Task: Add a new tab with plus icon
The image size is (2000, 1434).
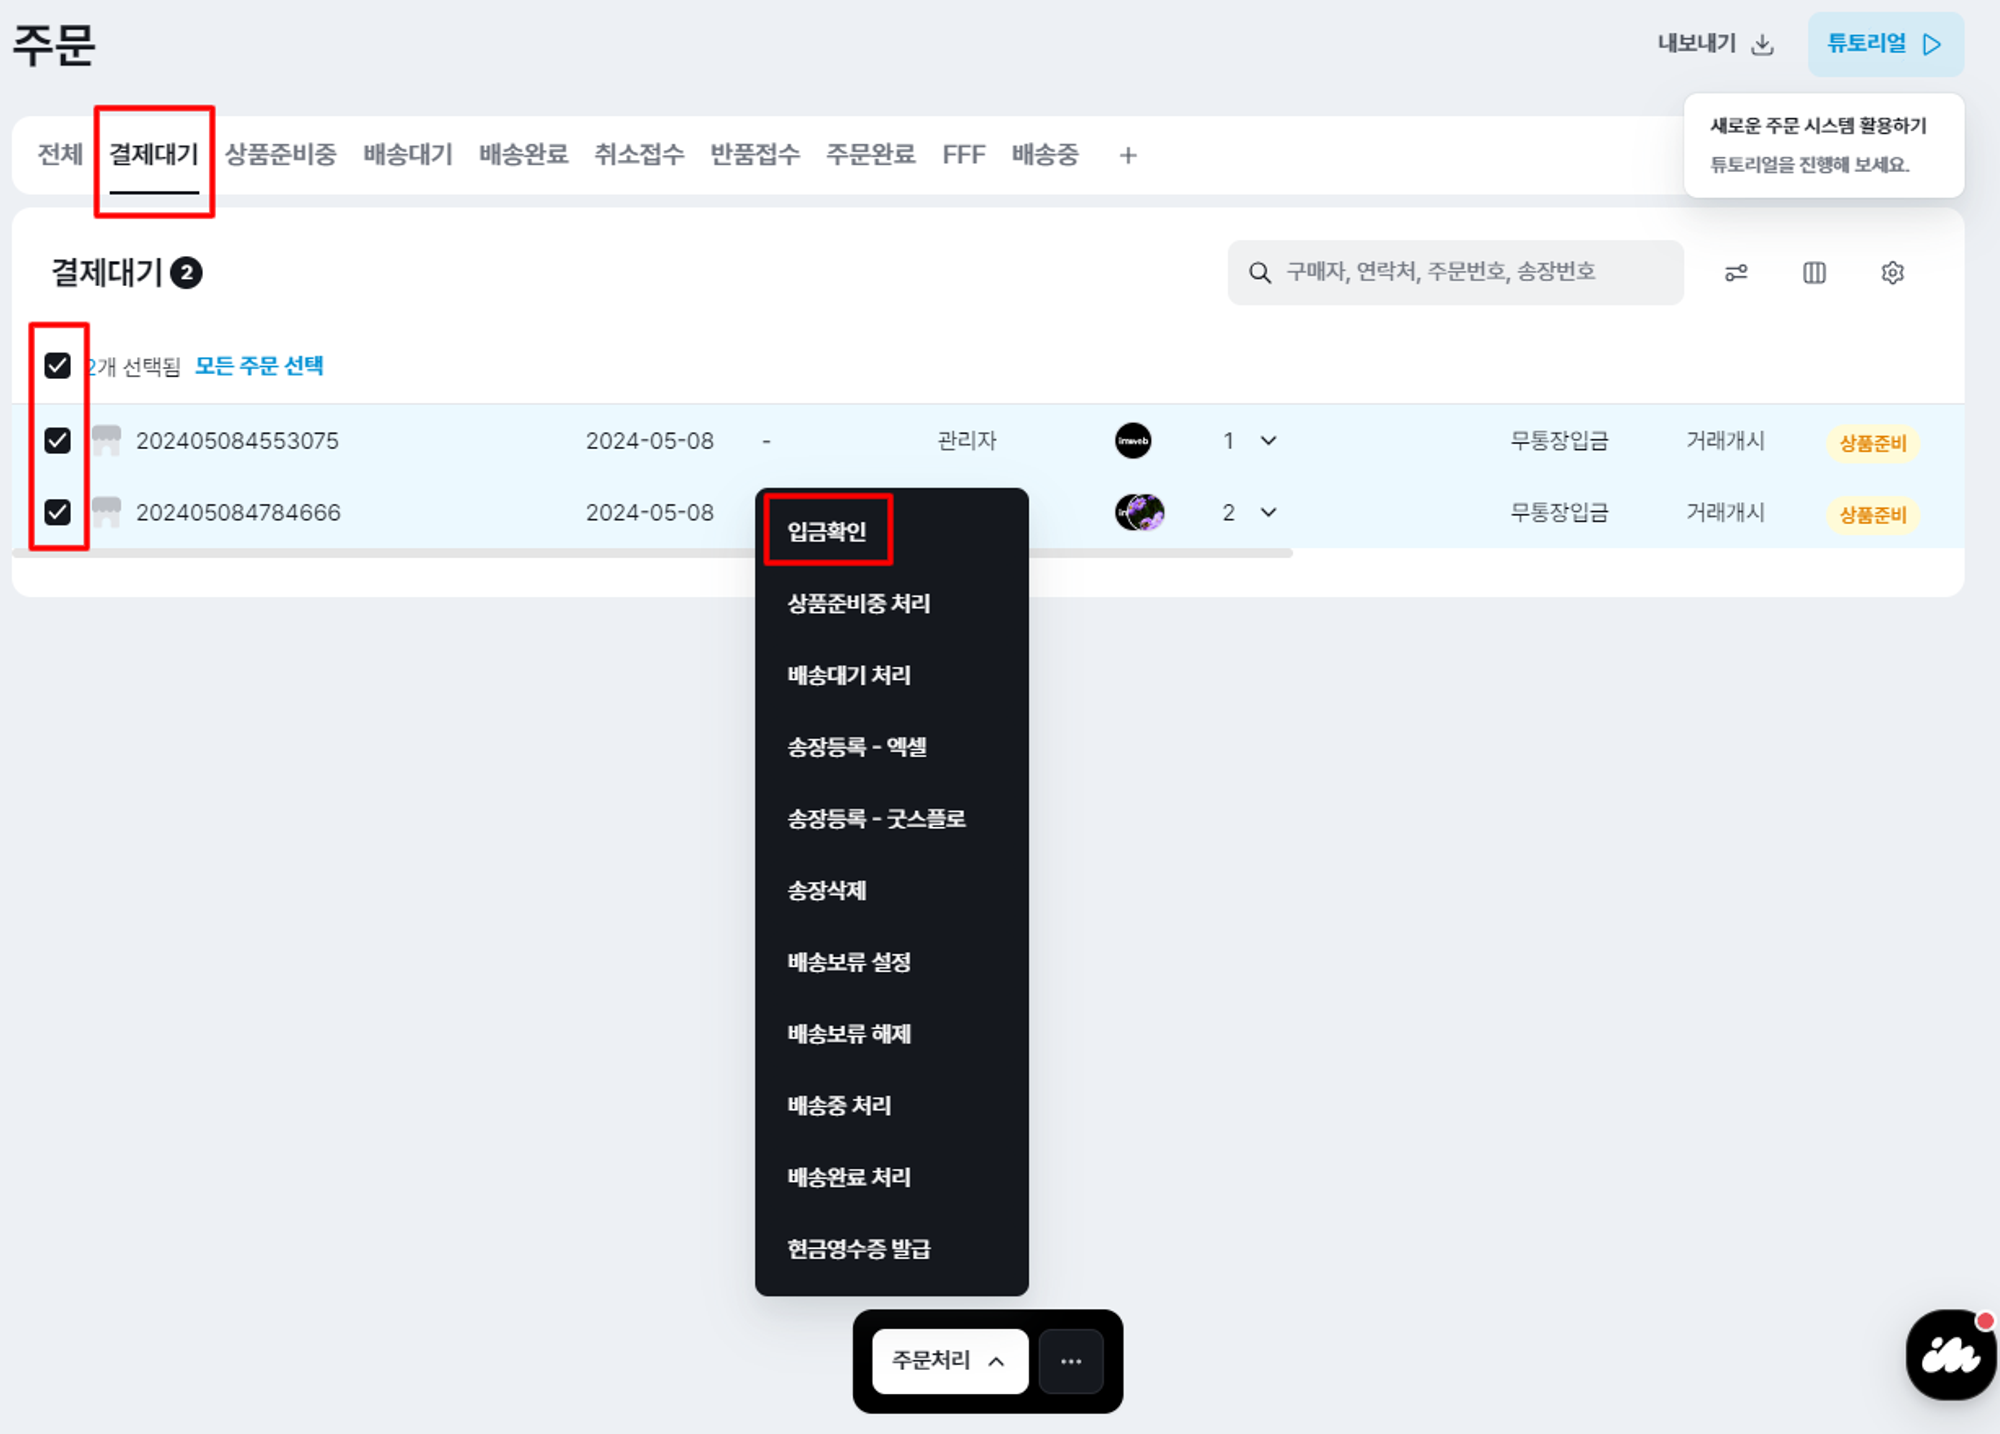Action: [x=1127, y=155]
